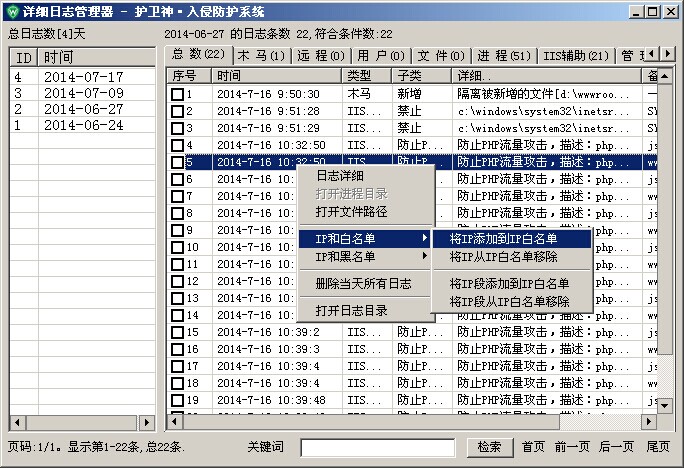Screen dimensions: 684x468
Task: Click date list scrollbar right arrow
Action: click(x=147, y=422)
